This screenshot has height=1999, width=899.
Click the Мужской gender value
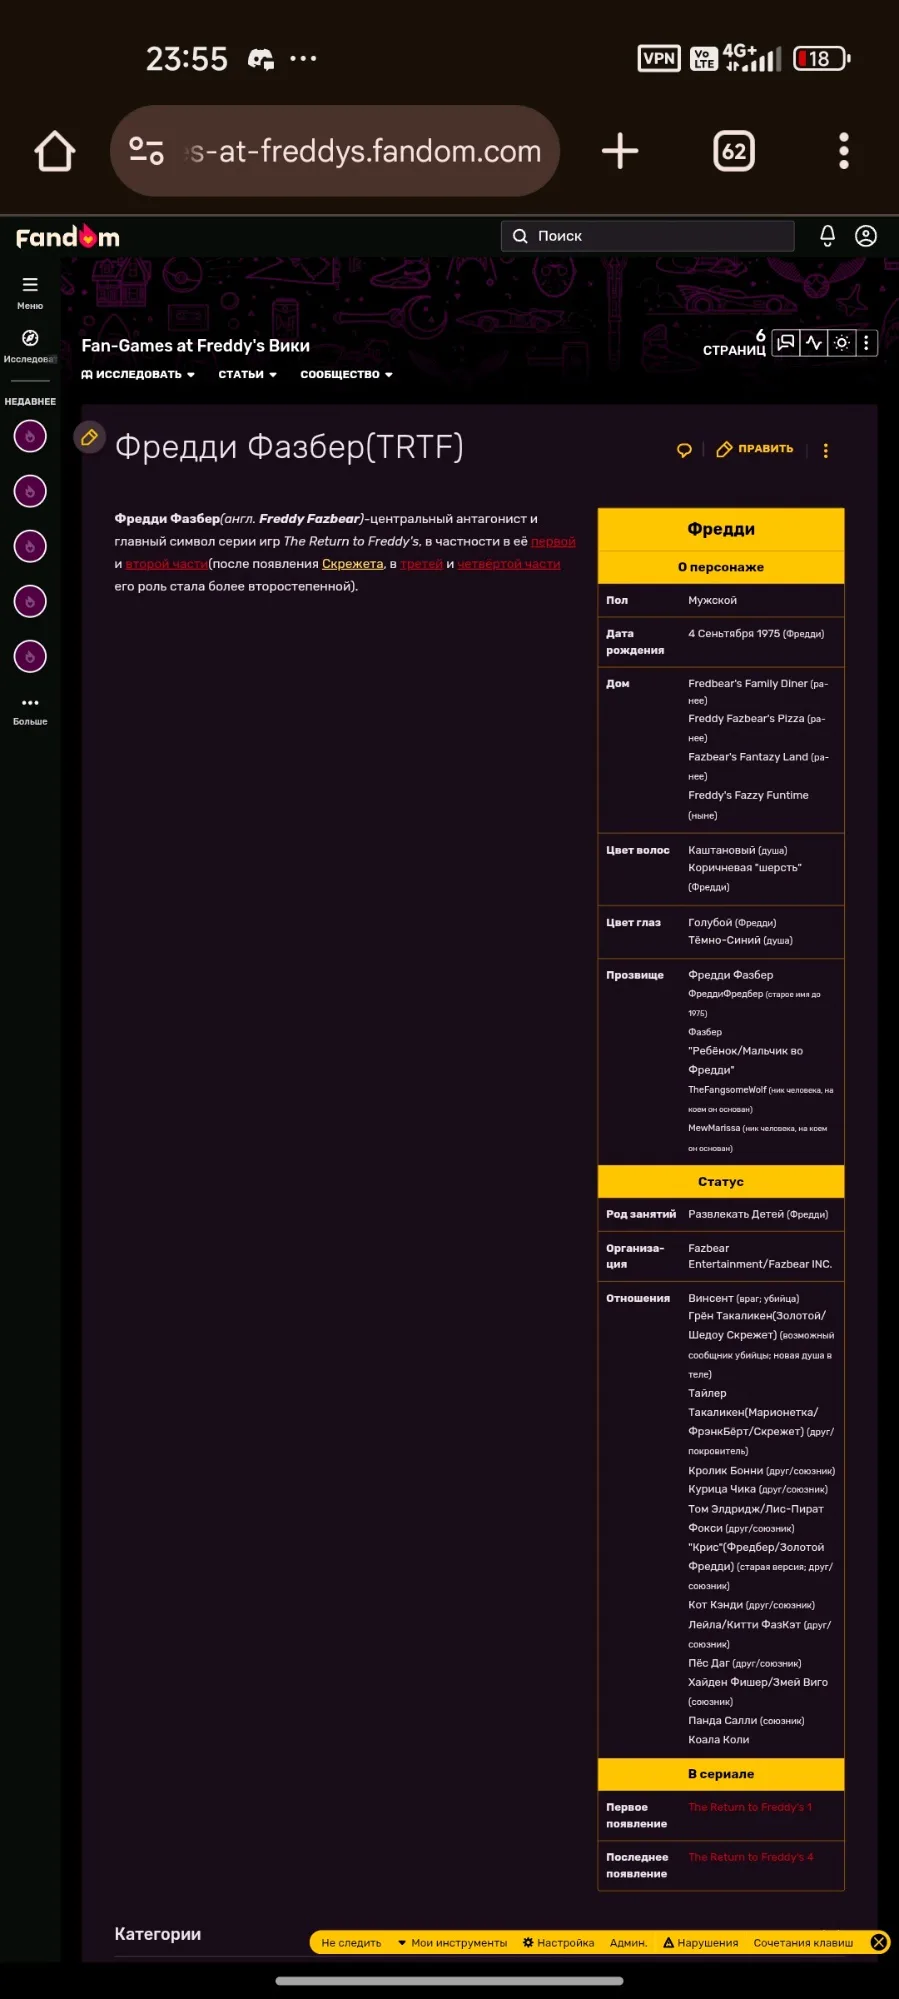712,600
